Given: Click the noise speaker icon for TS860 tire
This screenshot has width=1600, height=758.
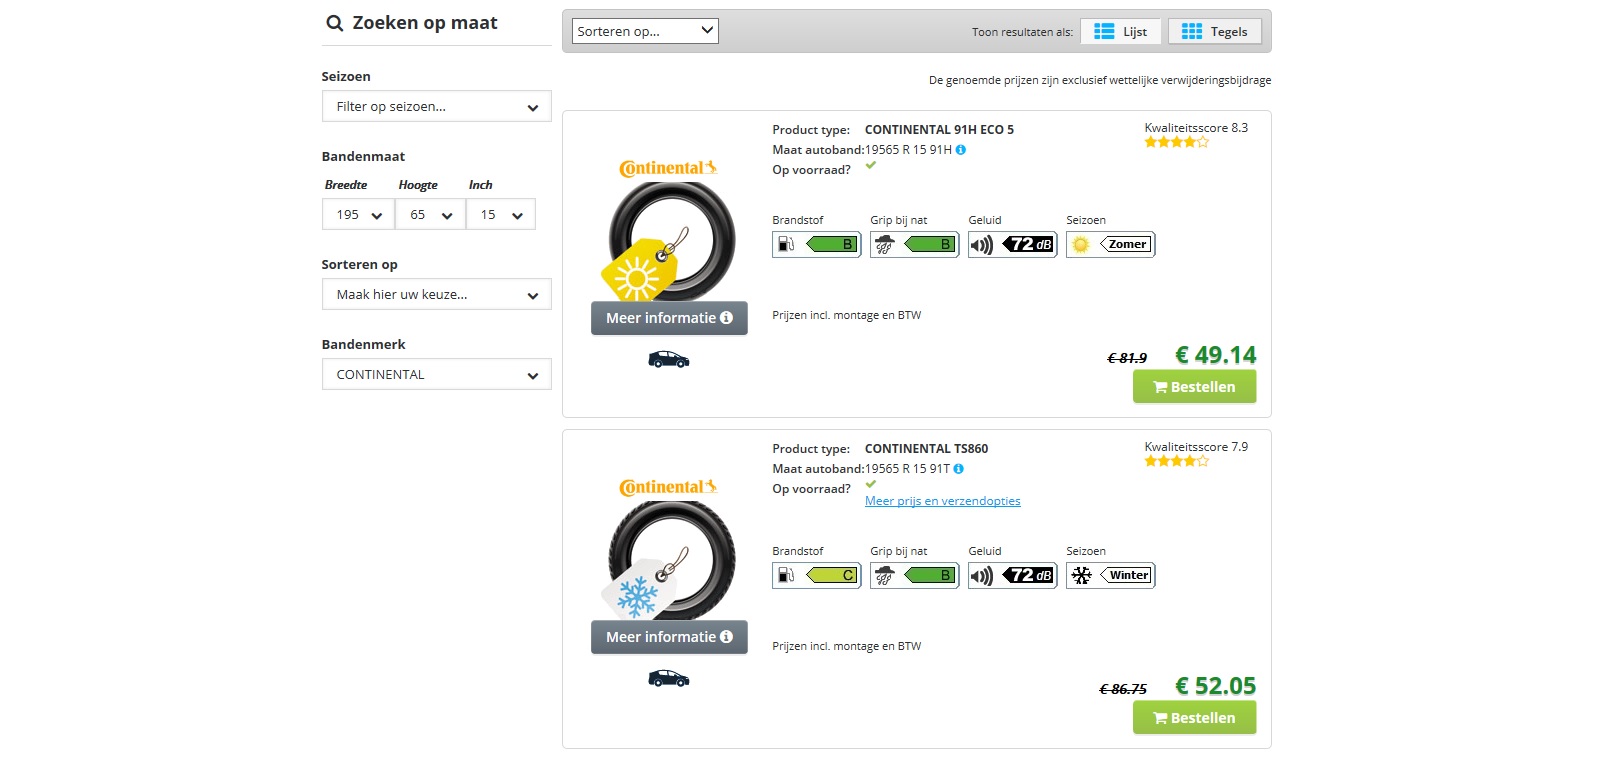Looking at the screenshot, I should [982, 576].
